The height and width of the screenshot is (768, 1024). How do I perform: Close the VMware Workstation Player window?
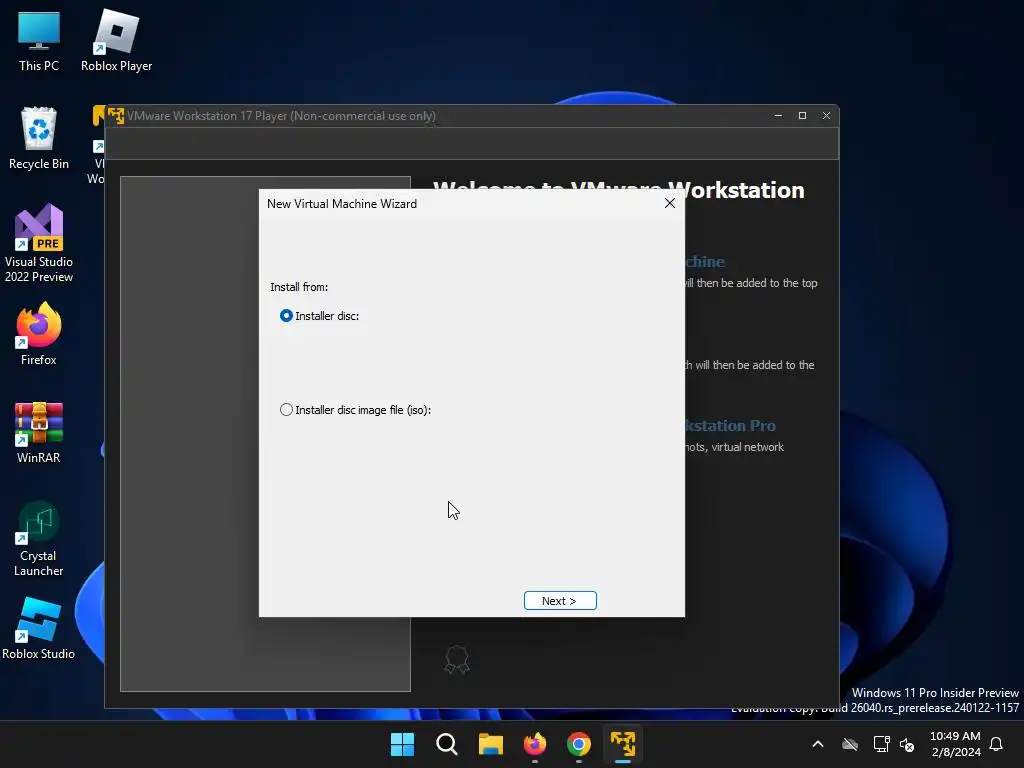click(x=826, y=116)
